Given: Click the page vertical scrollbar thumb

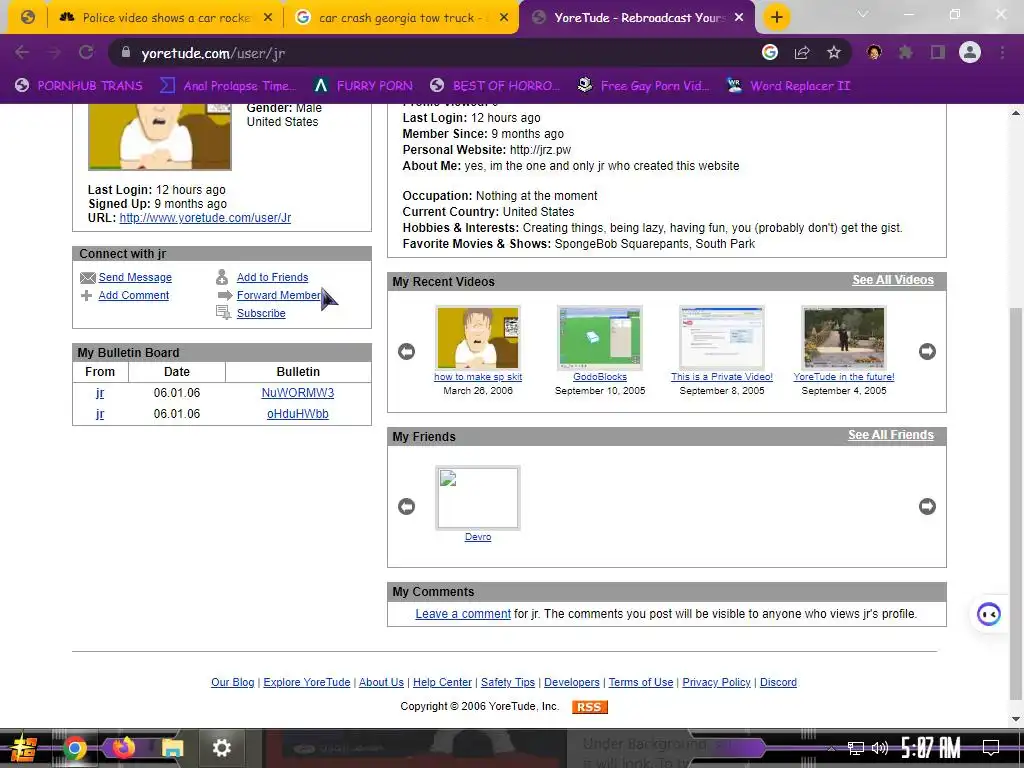Looking at the screenshot, I should 1016,503.
